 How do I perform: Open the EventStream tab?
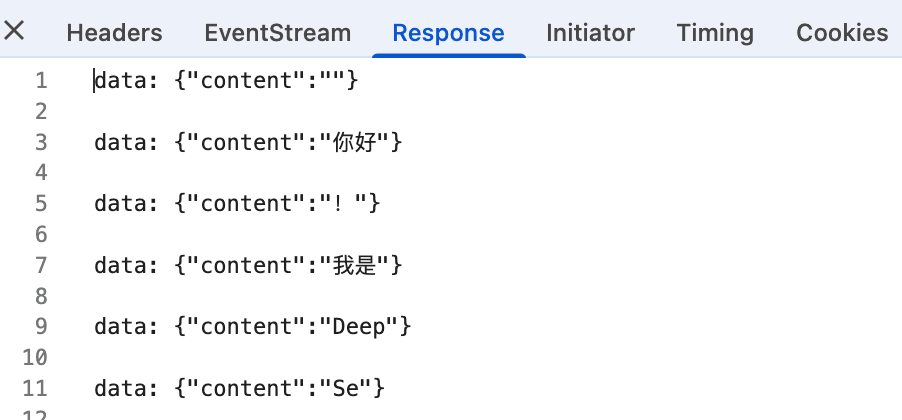277,33
